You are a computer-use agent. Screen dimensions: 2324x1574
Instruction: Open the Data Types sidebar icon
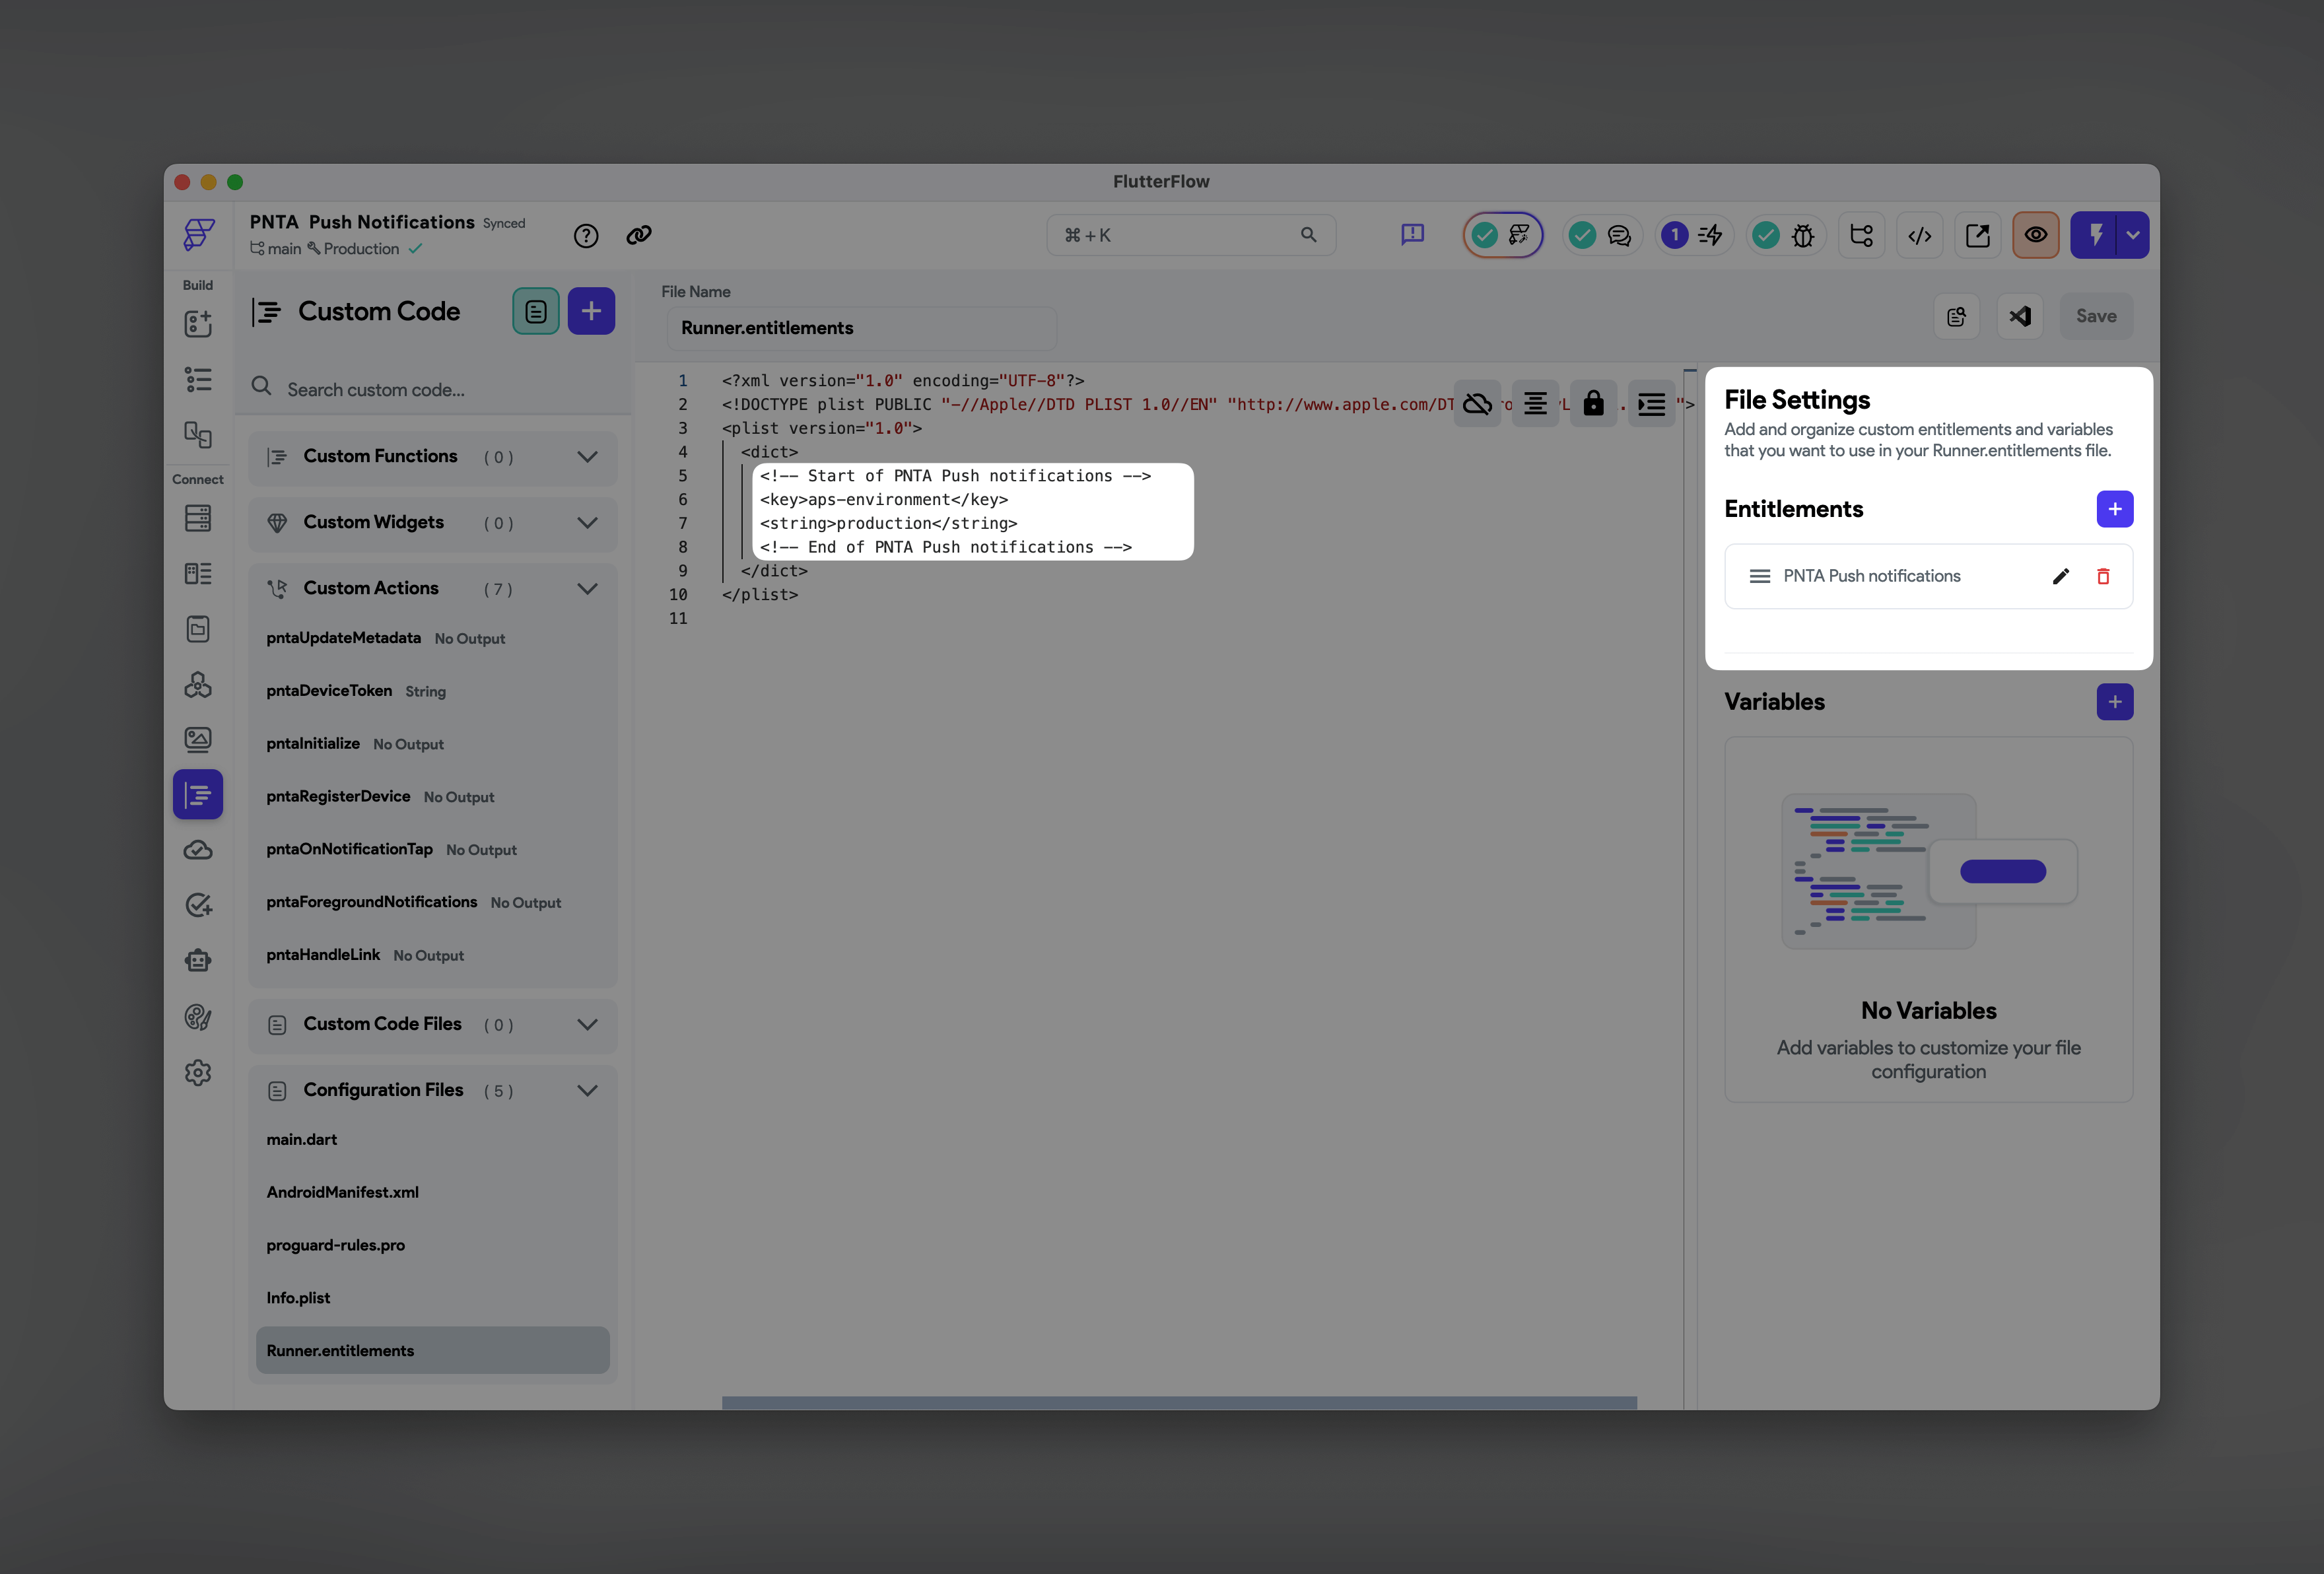tap(198, 574)
